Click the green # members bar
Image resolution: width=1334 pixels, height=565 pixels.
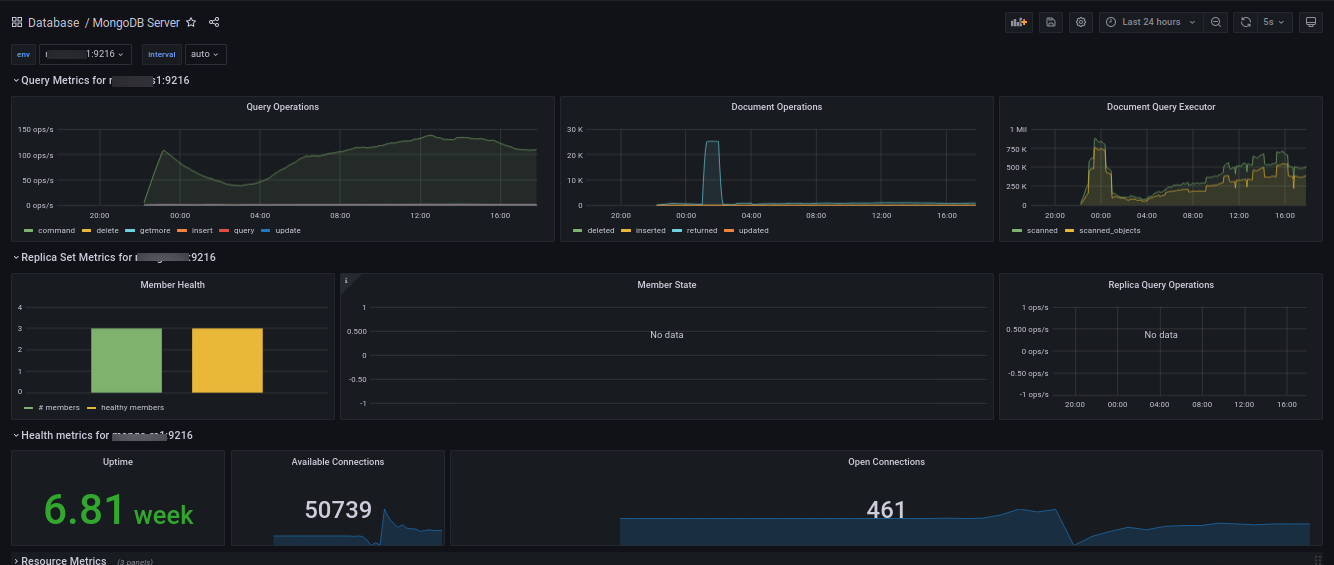[126, 360]
